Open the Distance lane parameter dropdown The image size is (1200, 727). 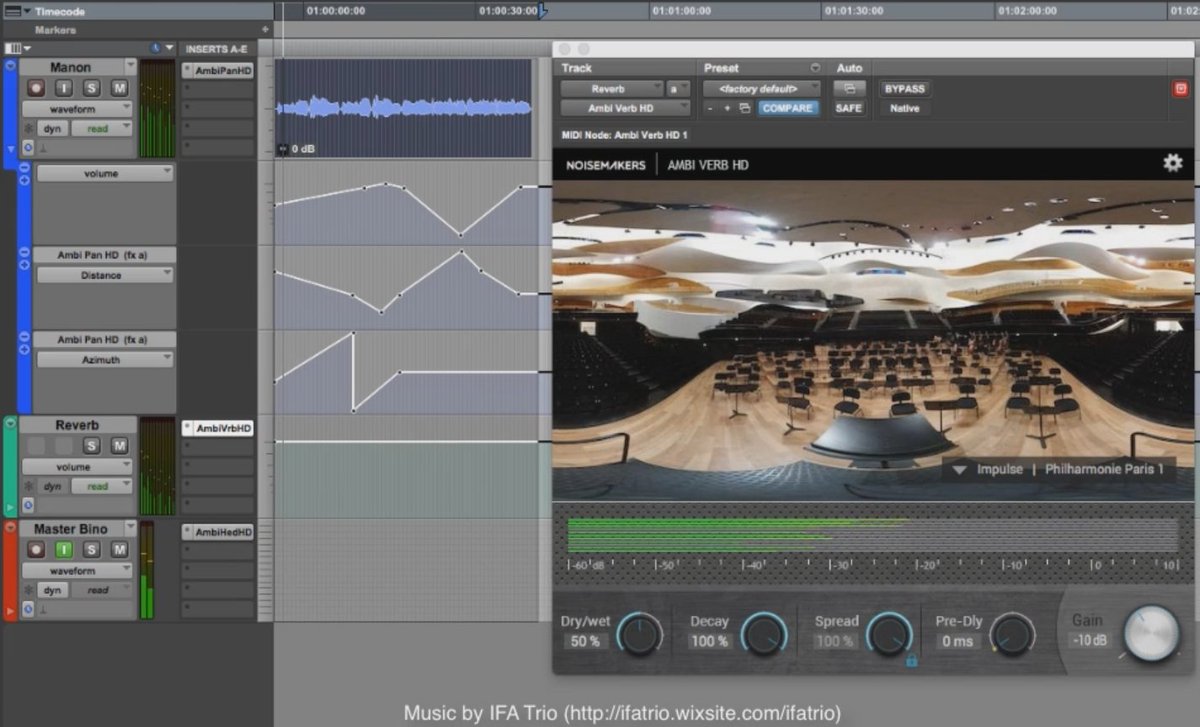[105, 275]
